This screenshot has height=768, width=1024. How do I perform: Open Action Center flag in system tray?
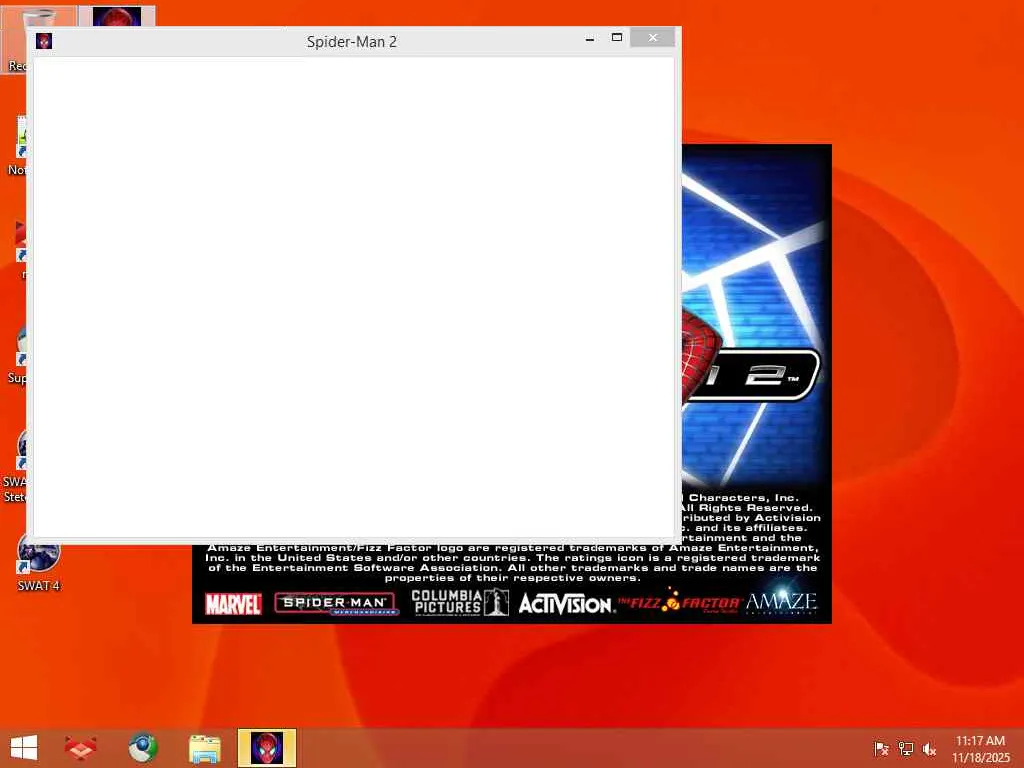(x=881, y=749)
